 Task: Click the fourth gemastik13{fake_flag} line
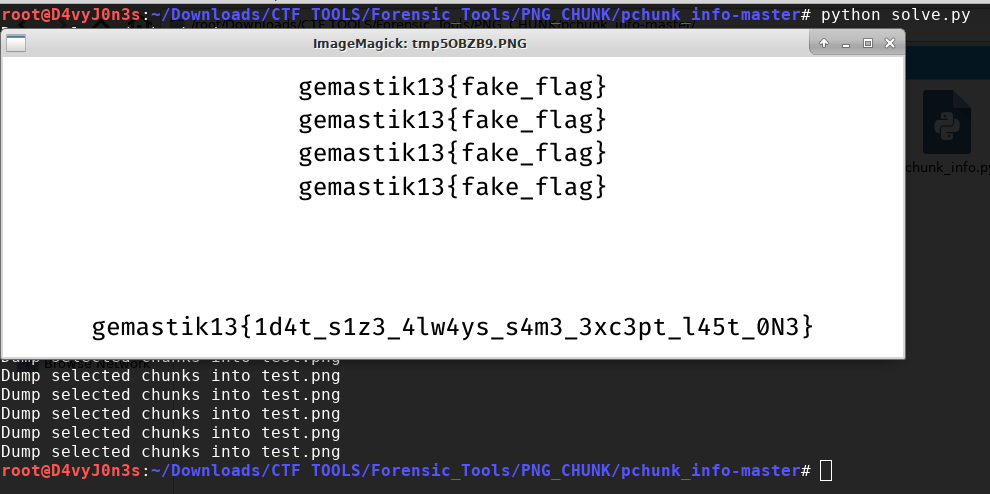click(x=452, y=186)
